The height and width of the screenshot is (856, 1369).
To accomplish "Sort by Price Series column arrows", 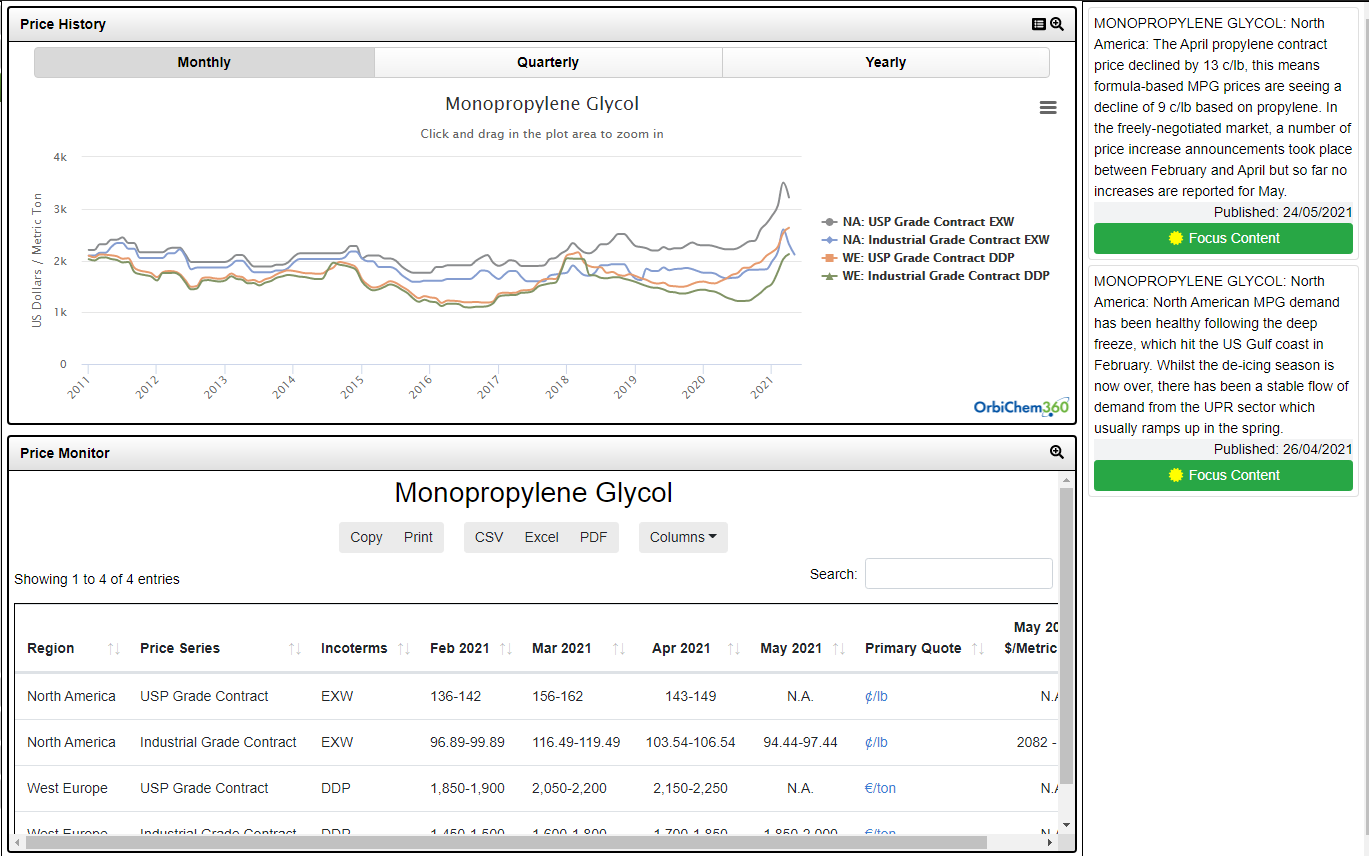I will click(295, 649).
